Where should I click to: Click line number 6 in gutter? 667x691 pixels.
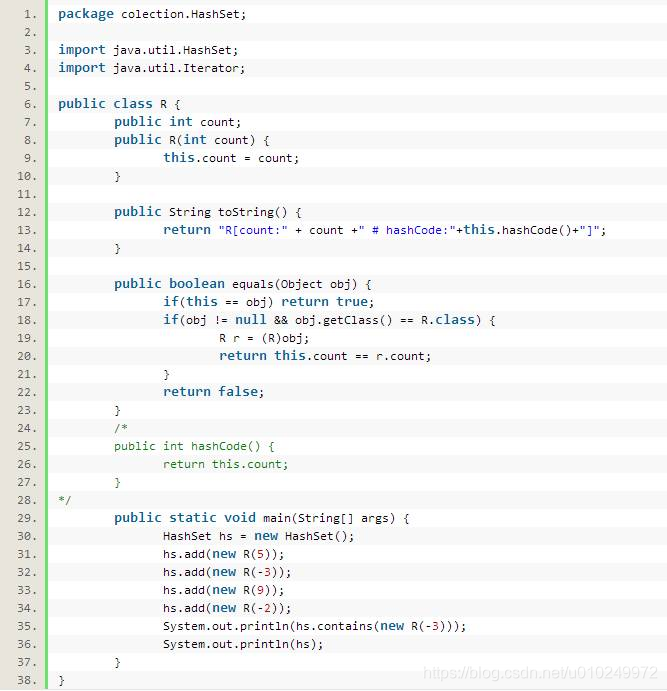click(30, 104)
